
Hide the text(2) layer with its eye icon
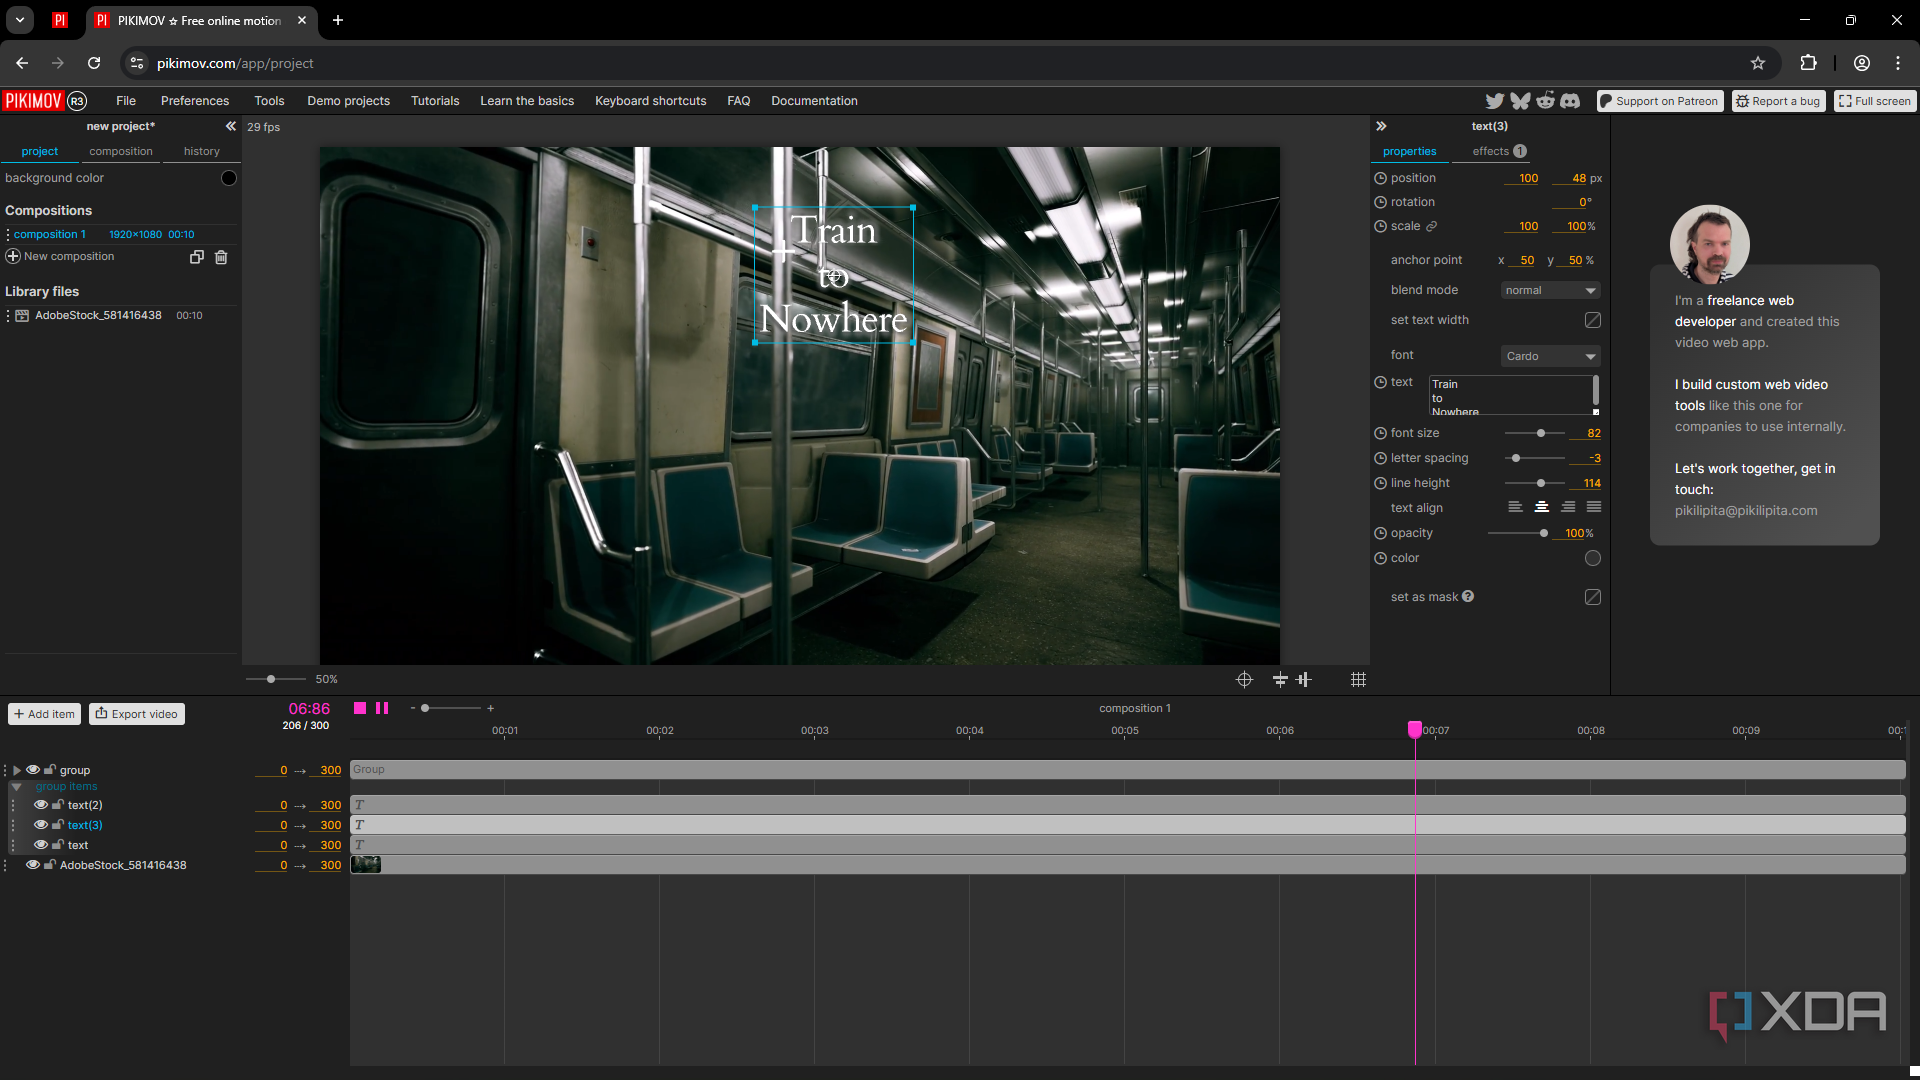pyautogui.click(x=41, y=805)
